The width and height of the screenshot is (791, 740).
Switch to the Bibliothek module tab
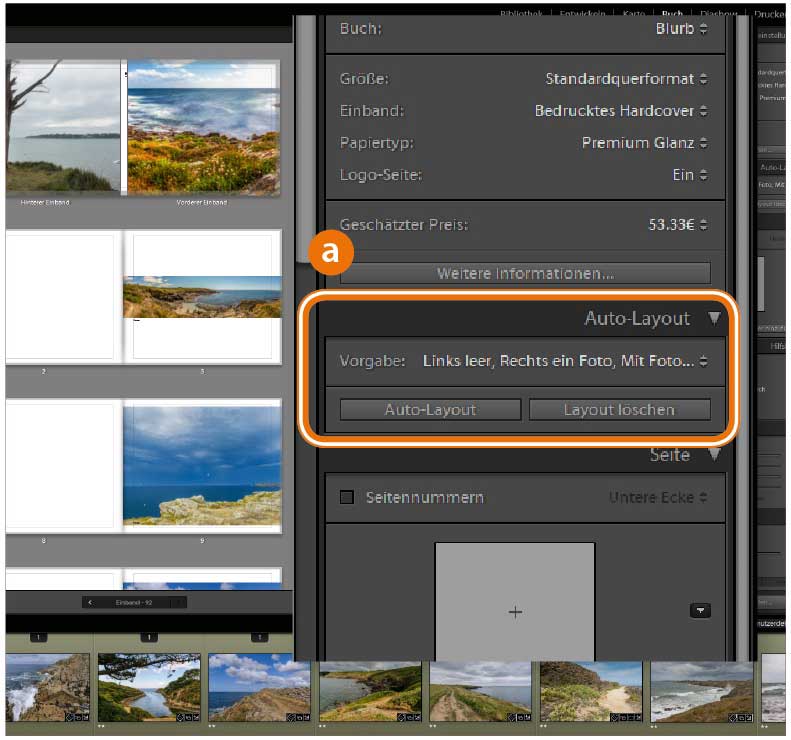point(521,14)
